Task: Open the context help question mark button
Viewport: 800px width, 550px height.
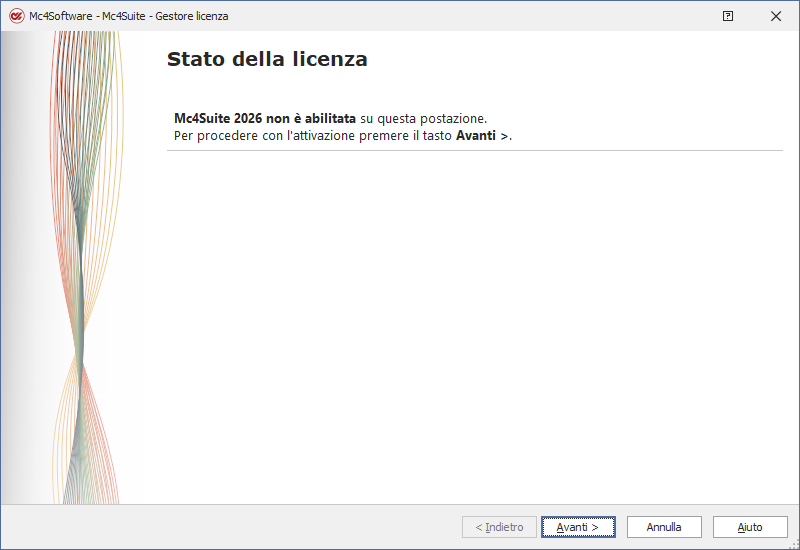Action: [x=728, y=16]
